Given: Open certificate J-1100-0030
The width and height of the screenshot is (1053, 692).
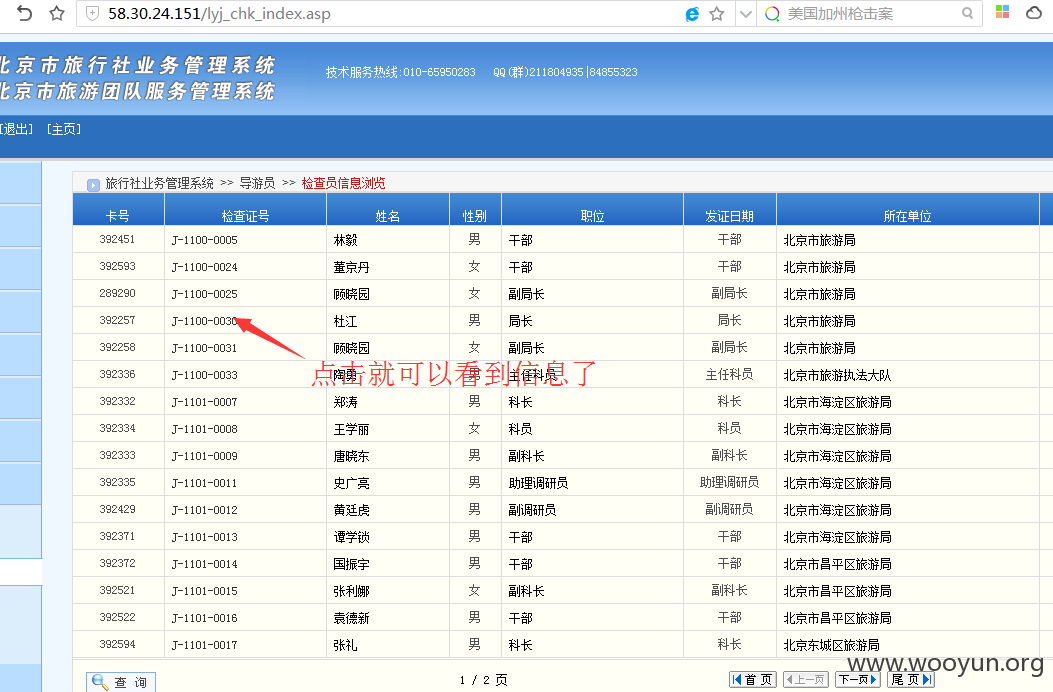Looking at the screenshot, I should pyautogui.click(x=205, y=321).
